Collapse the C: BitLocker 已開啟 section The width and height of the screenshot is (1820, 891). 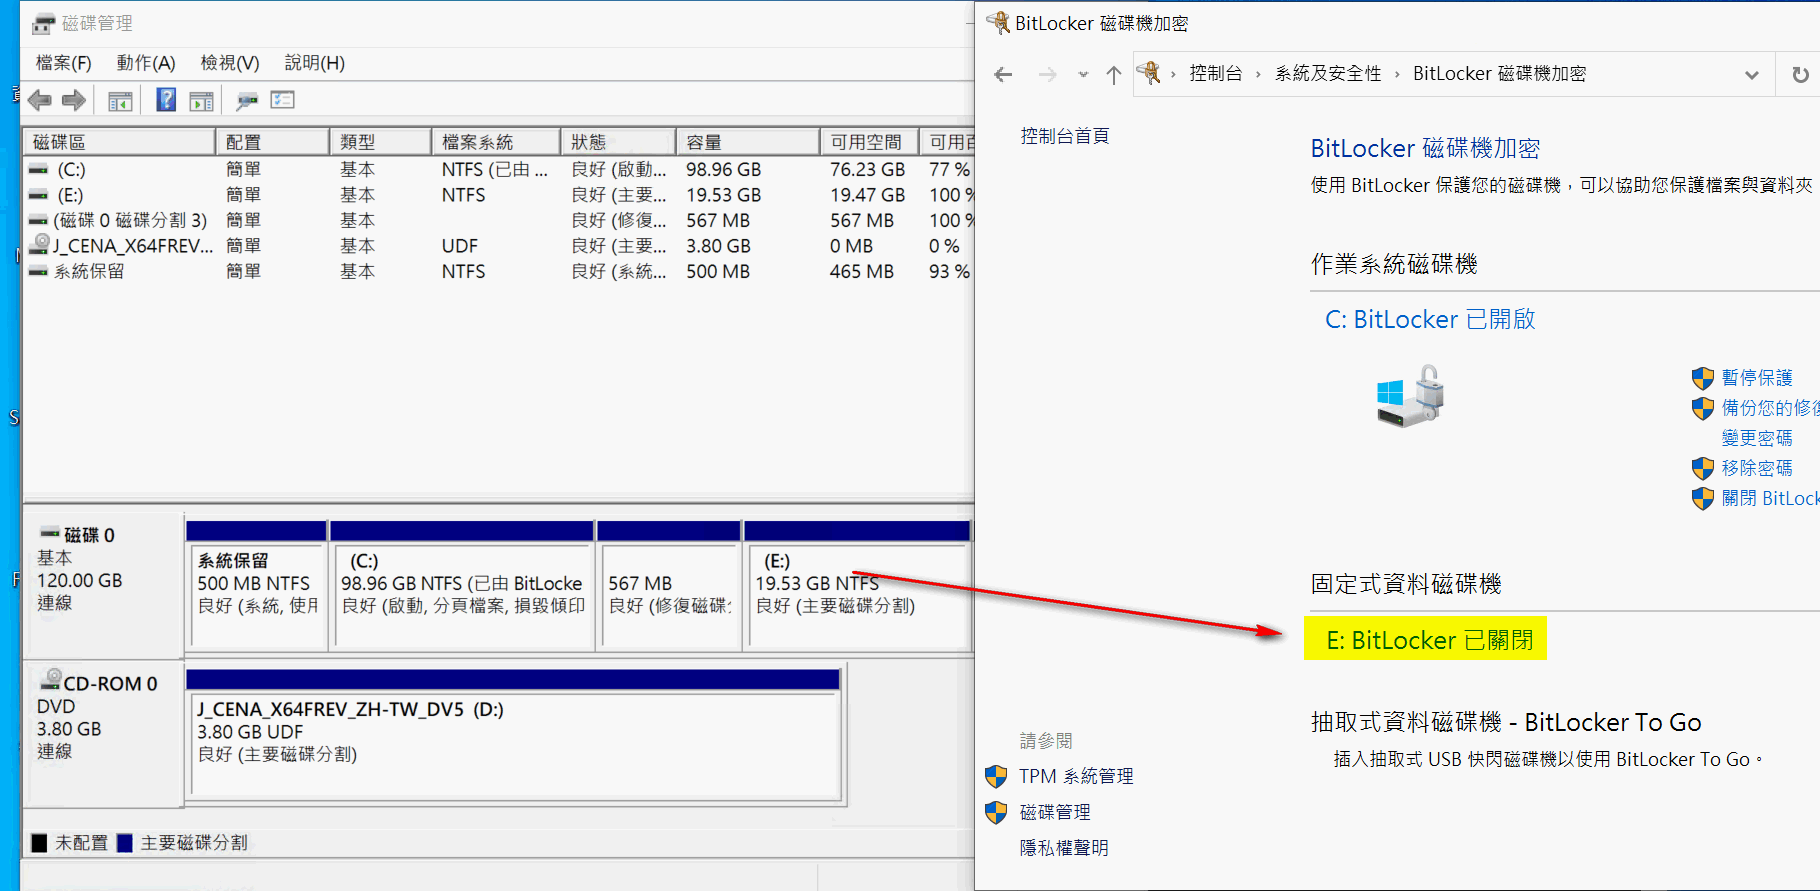(x=1430, y=319)
